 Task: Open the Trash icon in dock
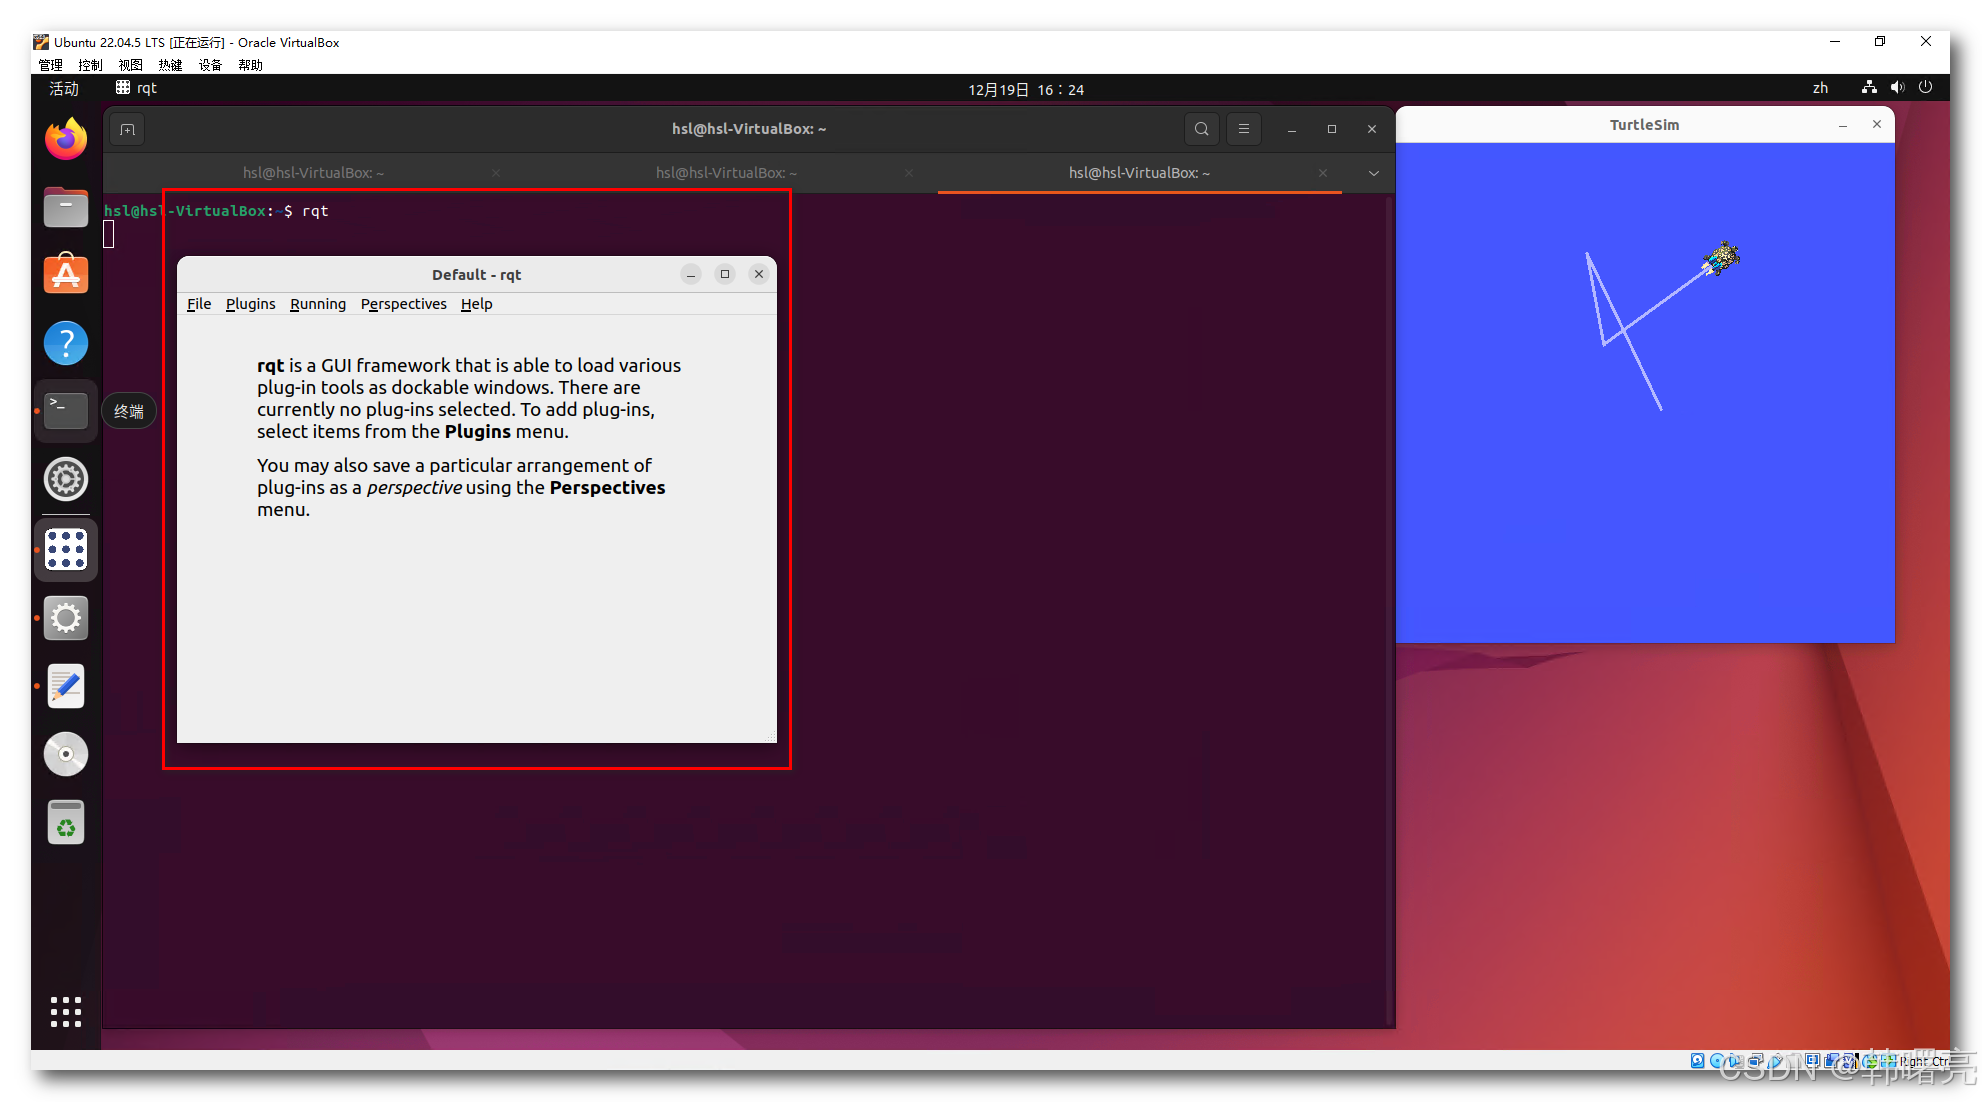[66, 823]
